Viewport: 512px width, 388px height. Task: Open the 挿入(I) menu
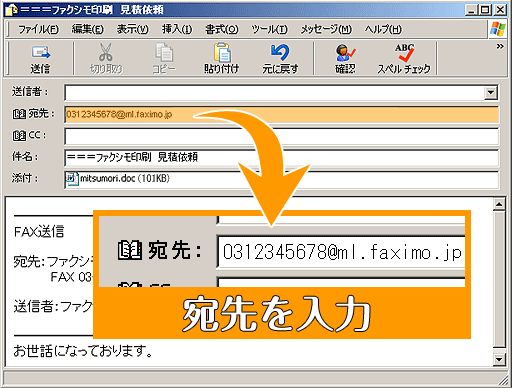[177, 29]
